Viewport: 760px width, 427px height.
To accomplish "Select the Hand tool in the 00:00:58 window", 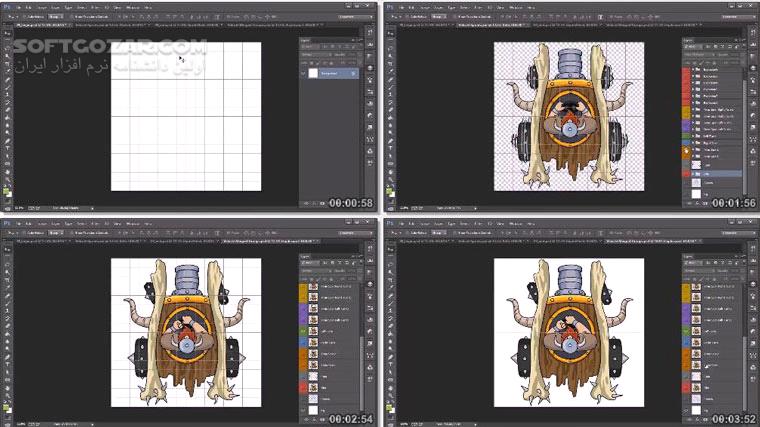I will (x=7, y=172).
